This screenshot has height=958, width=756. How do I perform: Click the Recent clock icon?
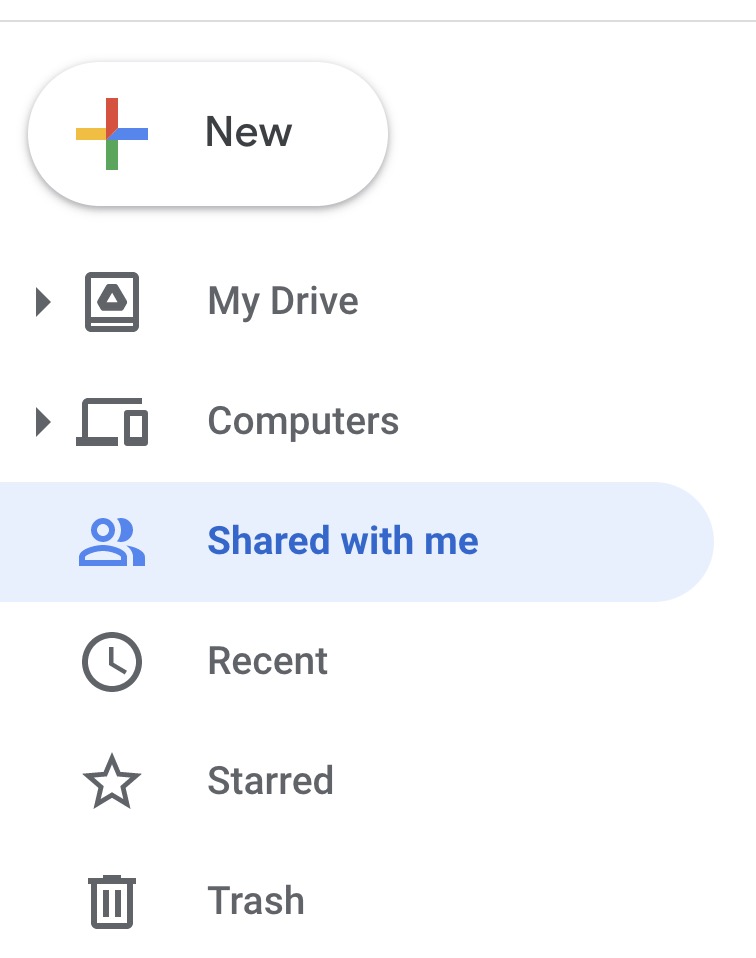pyautogui.click(x=112, y=662)
